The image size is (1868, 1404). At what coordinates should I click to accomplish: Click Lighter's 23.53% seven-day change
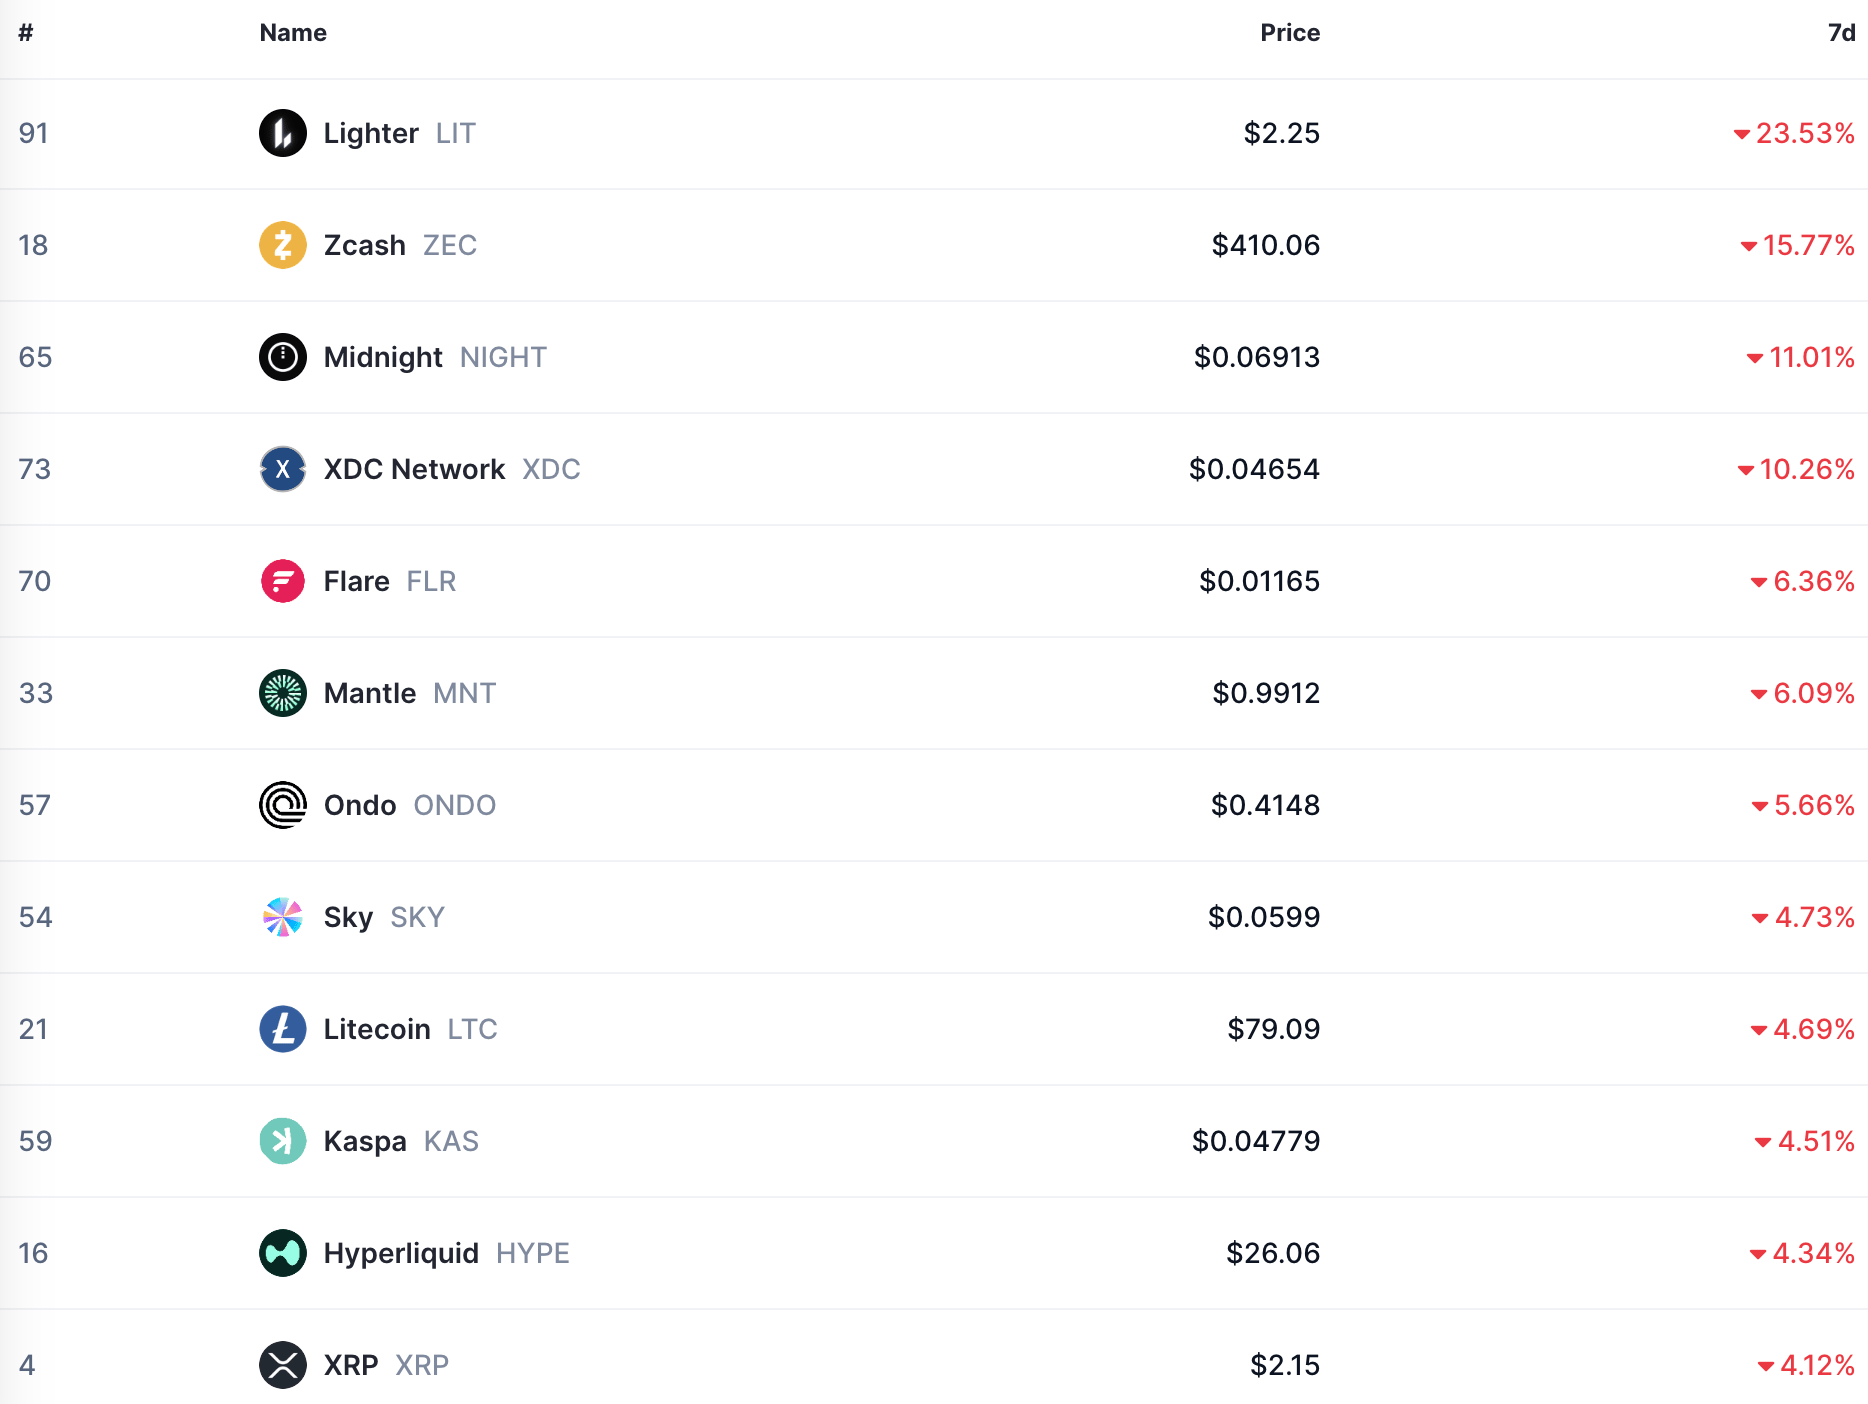[x=1804, y=133]
